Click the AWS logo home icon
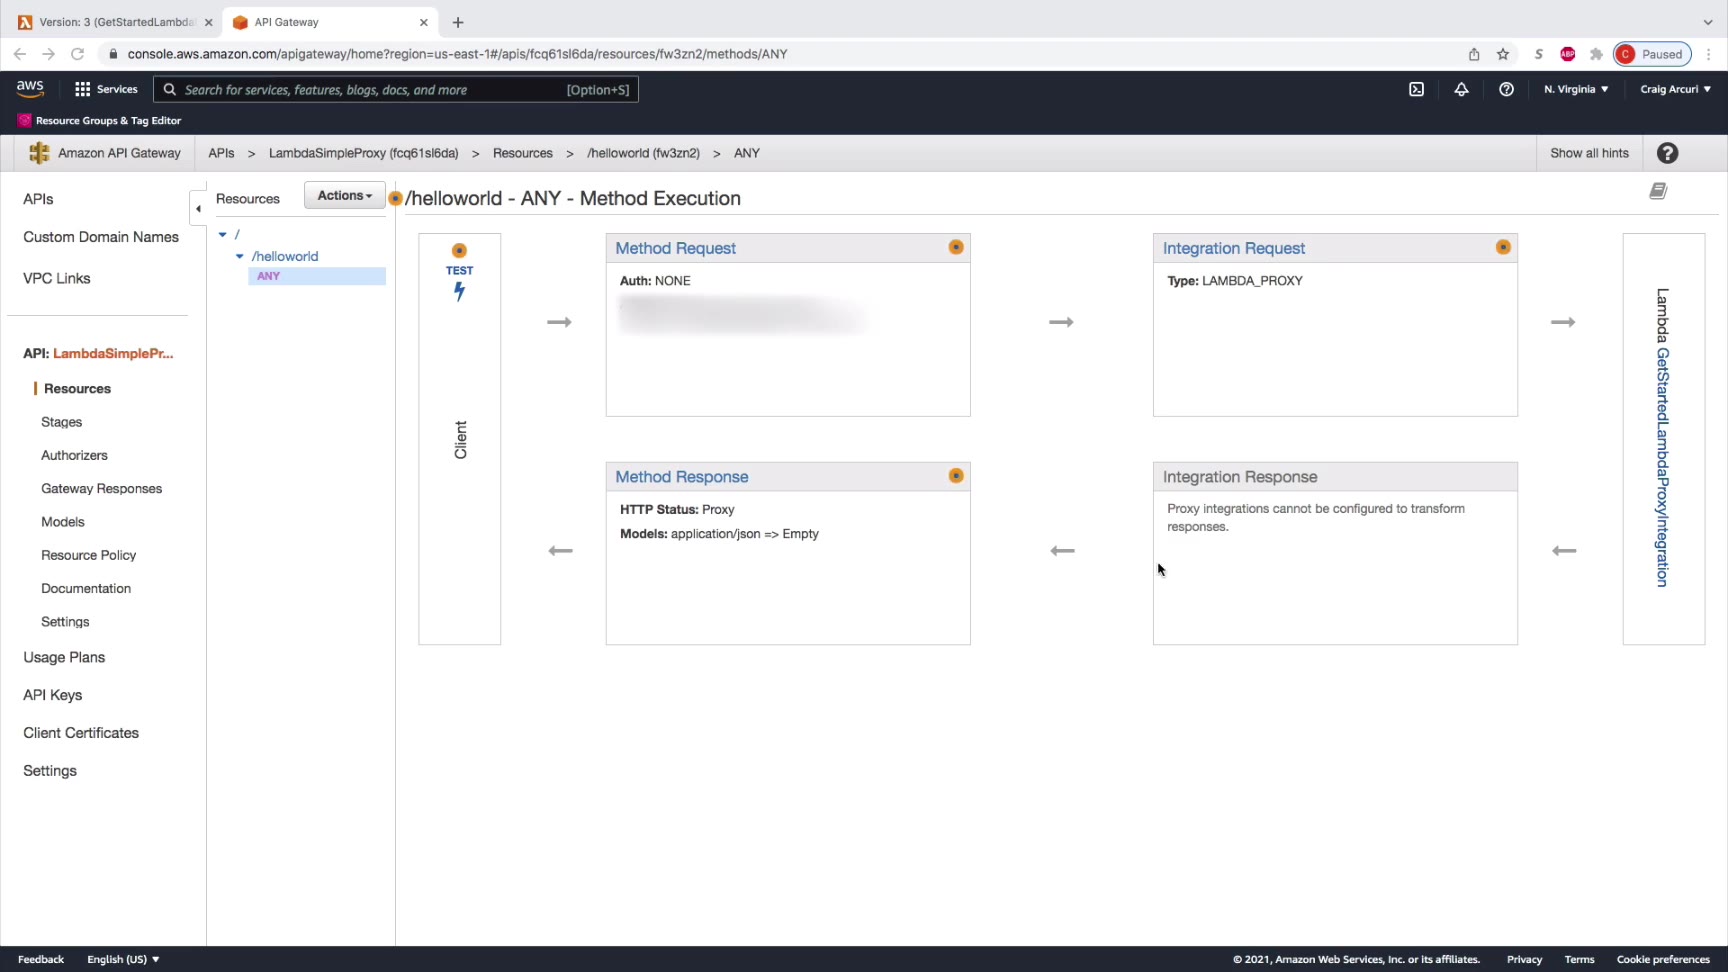This screenshot has height=972, width=1728. point(30,89)
